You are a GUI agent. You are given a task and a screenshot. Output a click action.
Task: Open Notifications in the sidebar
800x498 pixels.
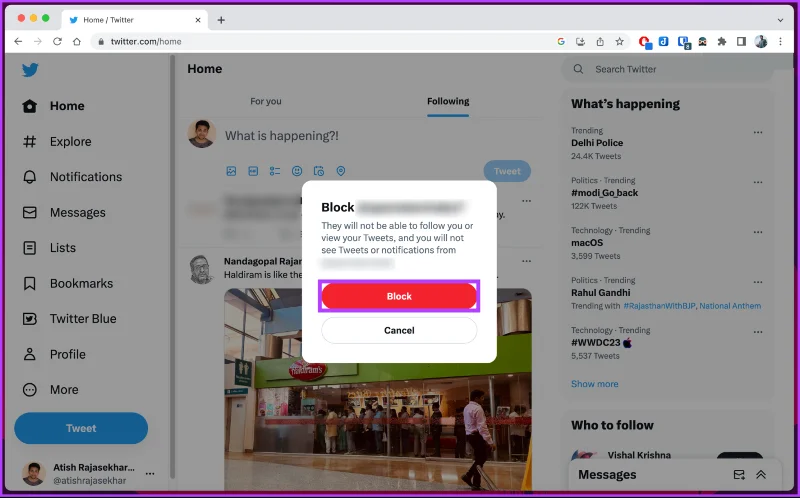[x=72, y=177]
